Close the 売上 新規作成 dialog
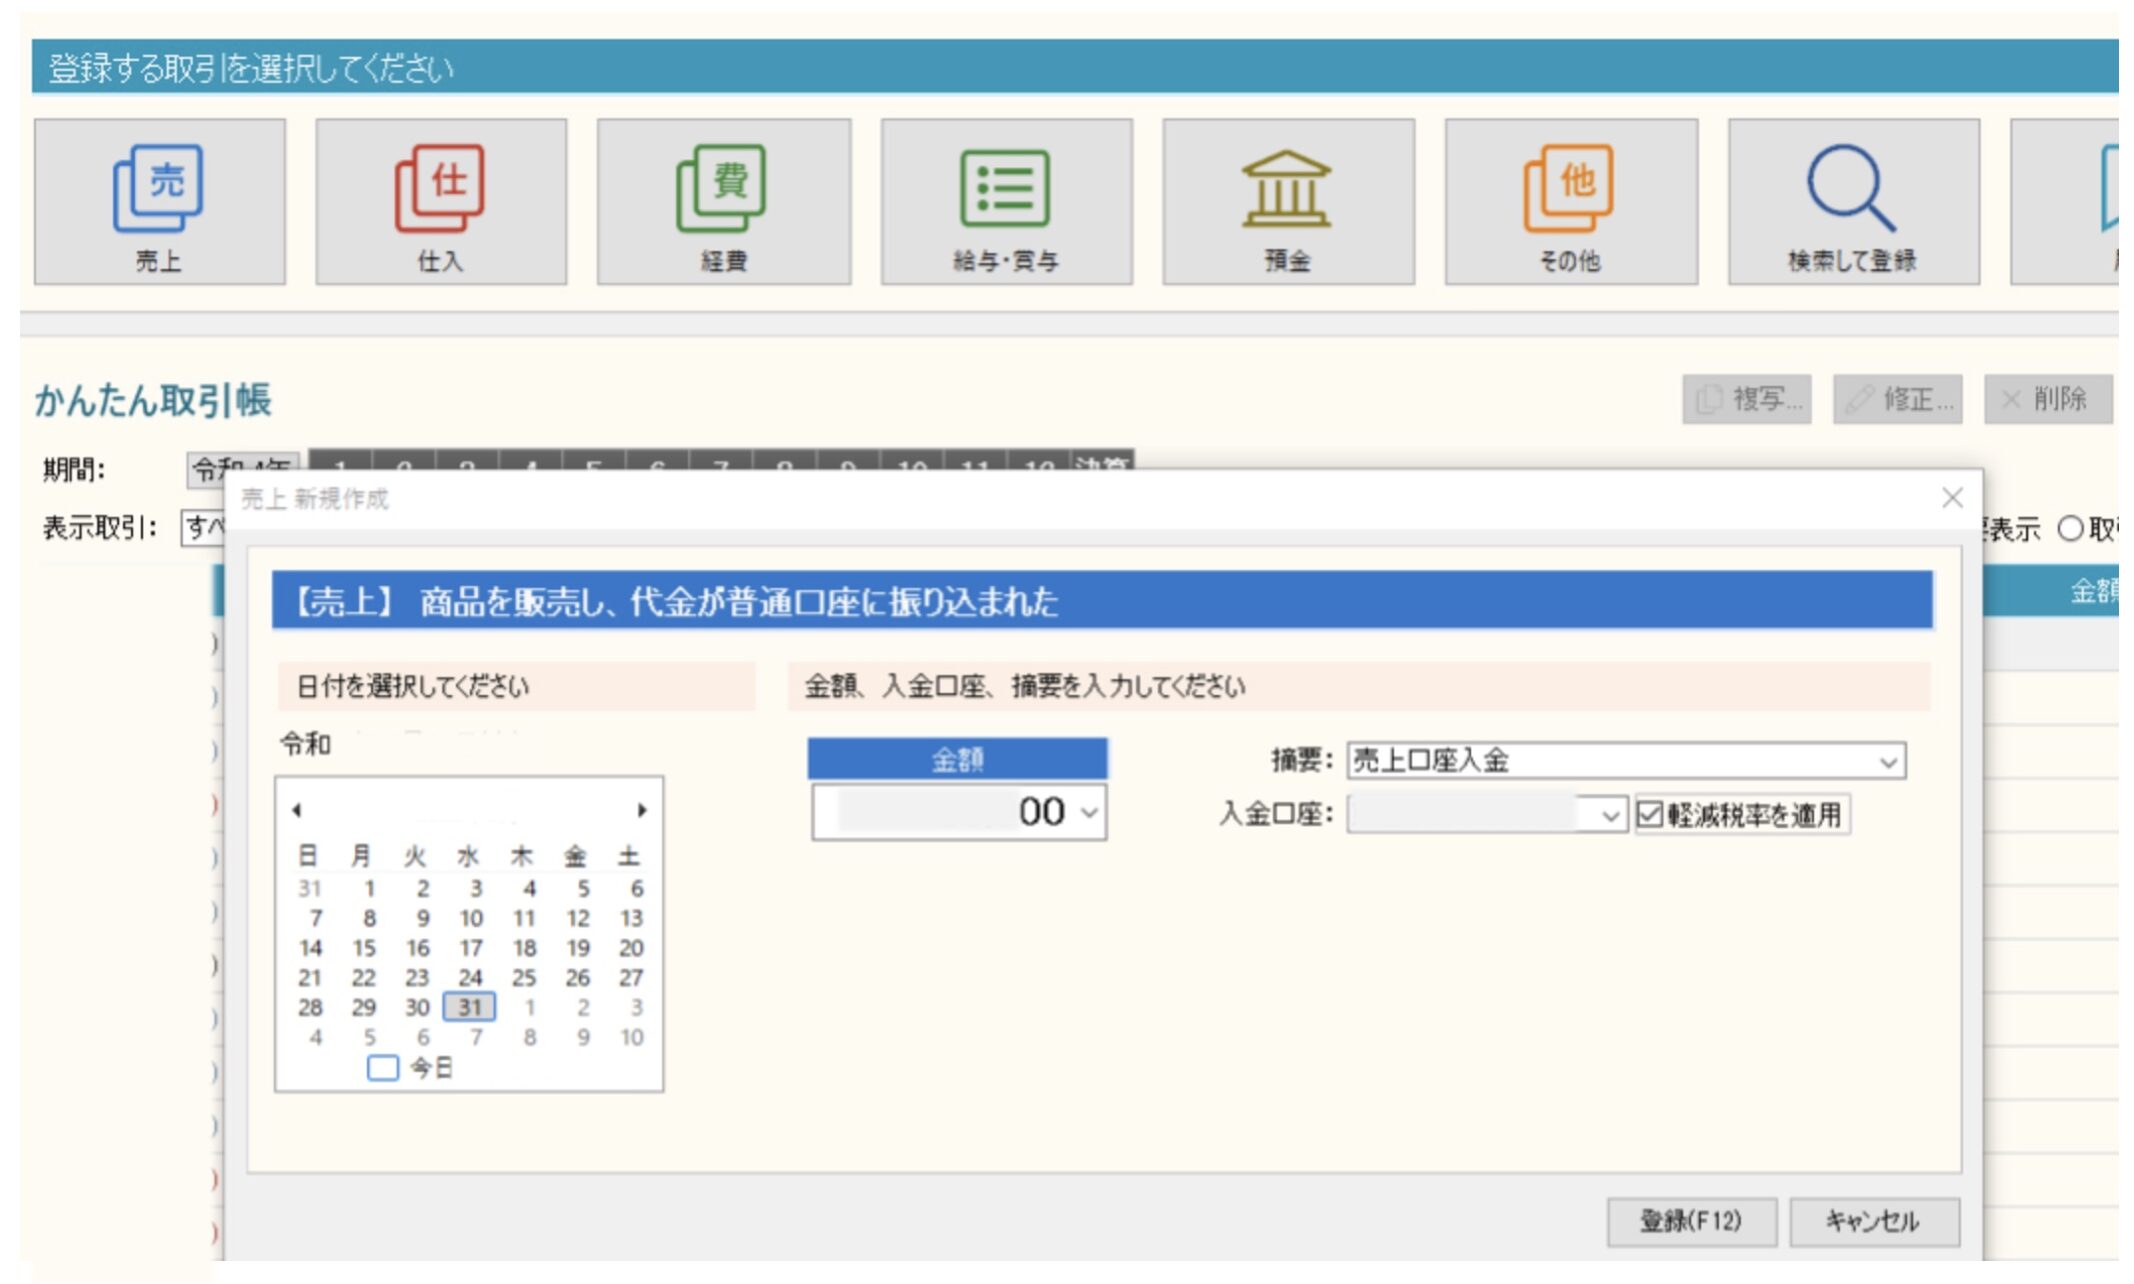The height and width of the screenshot is (1284, 2134). 1952,498
